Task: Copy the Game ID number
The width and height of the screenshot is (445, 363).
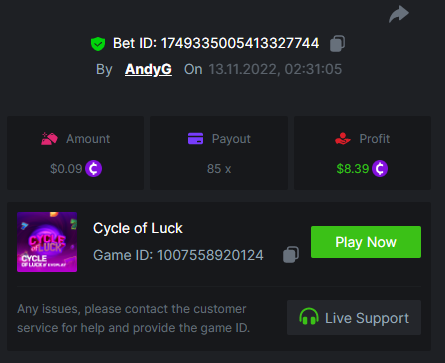Action: [x=291, y=255]
